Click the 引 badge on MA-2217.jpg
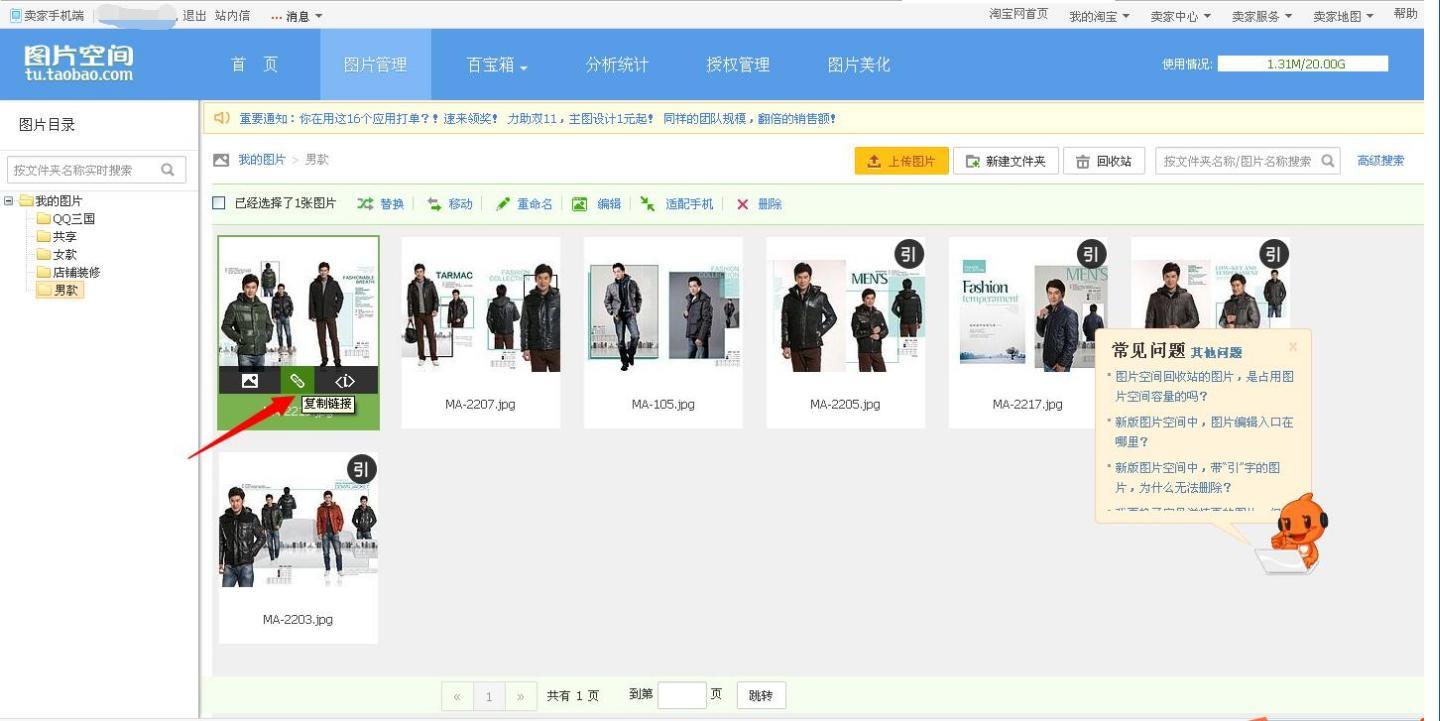The width and height of the screenshot is (1440, 721). coord(1091,254)
